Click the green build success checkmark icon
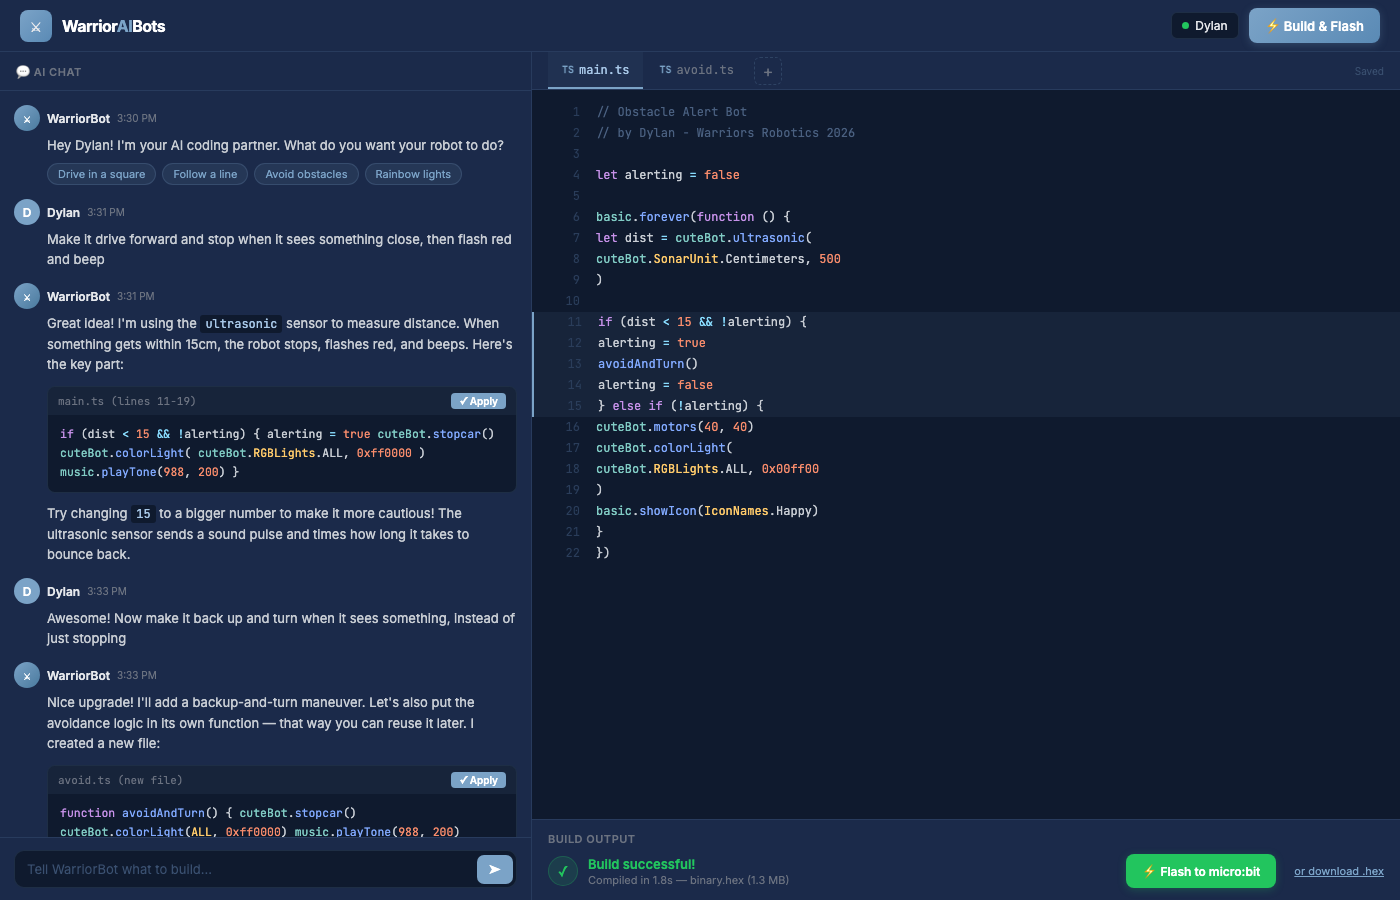 pyautogui.click(x=562, y=871)
